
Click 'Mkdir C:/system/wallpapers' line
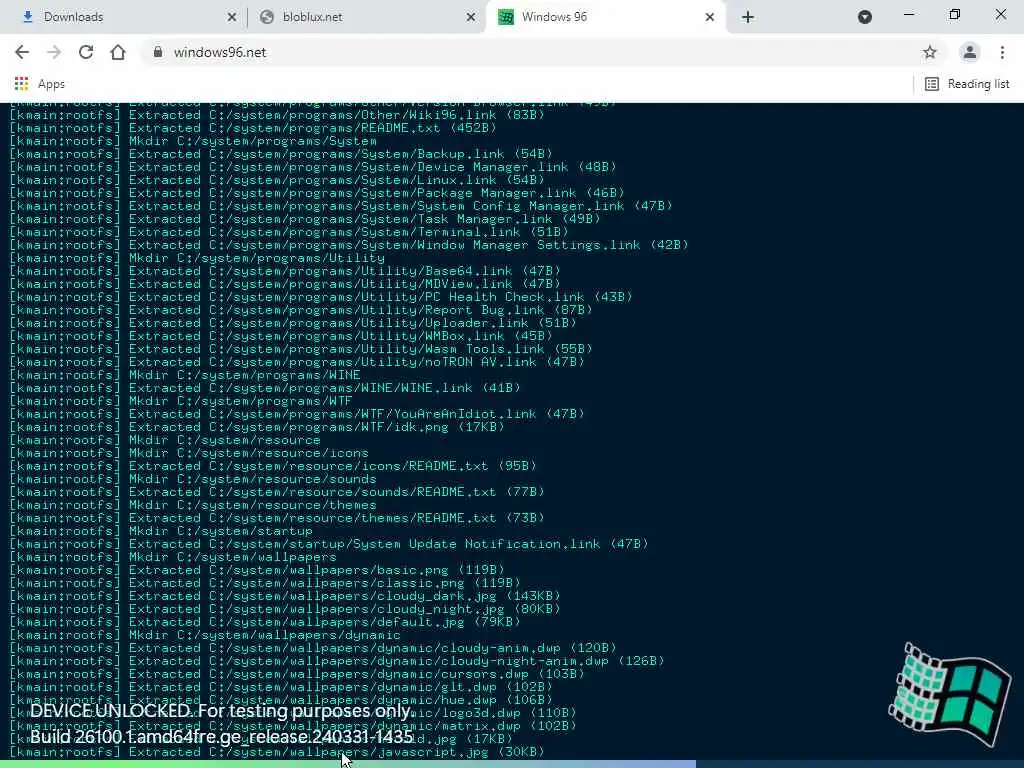(173, 557)
